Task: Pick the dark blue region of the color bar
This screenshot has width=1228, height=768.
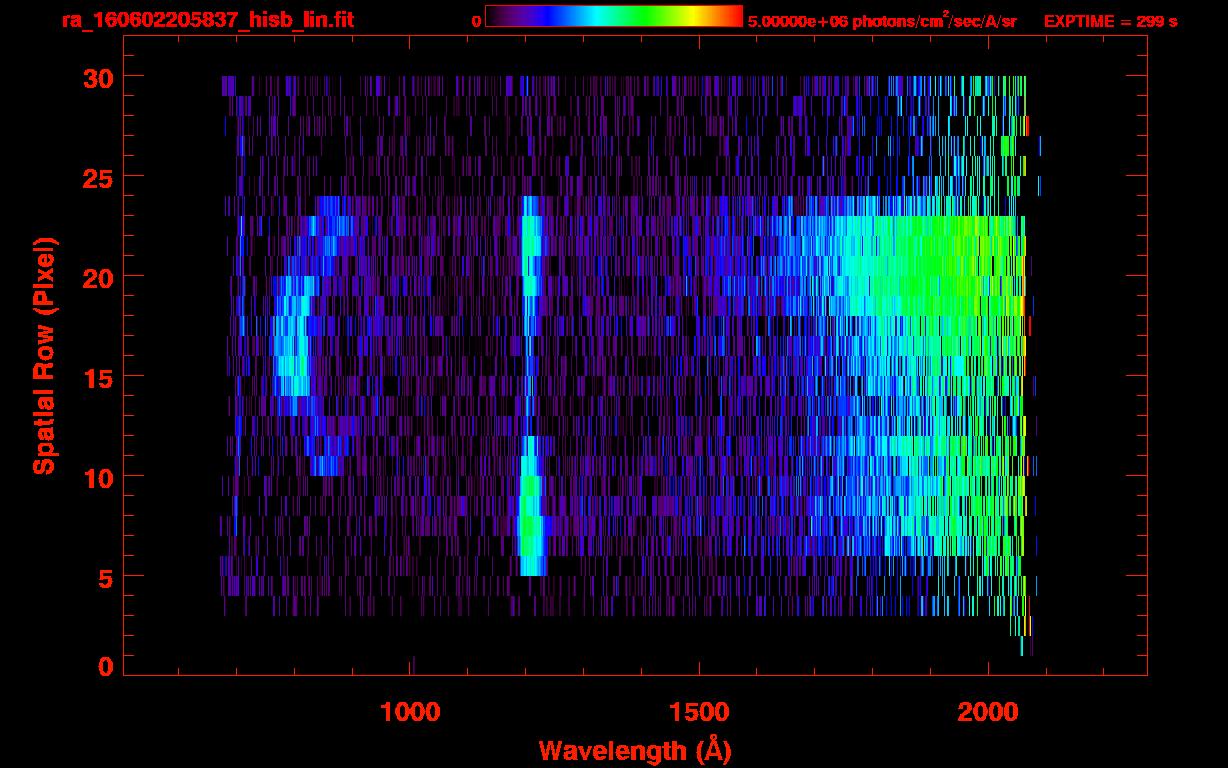Action: [x=530, y=17]
